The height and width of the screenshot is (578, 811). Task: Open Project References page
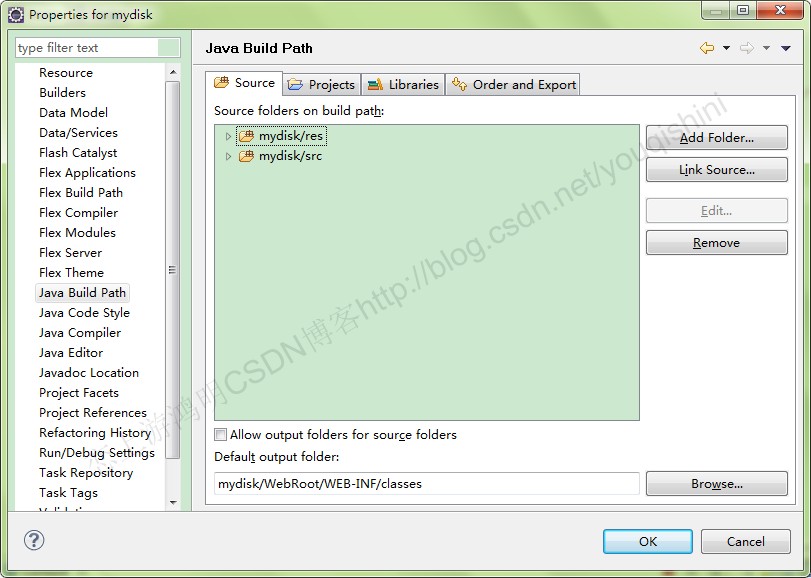[x=93, y=413]
